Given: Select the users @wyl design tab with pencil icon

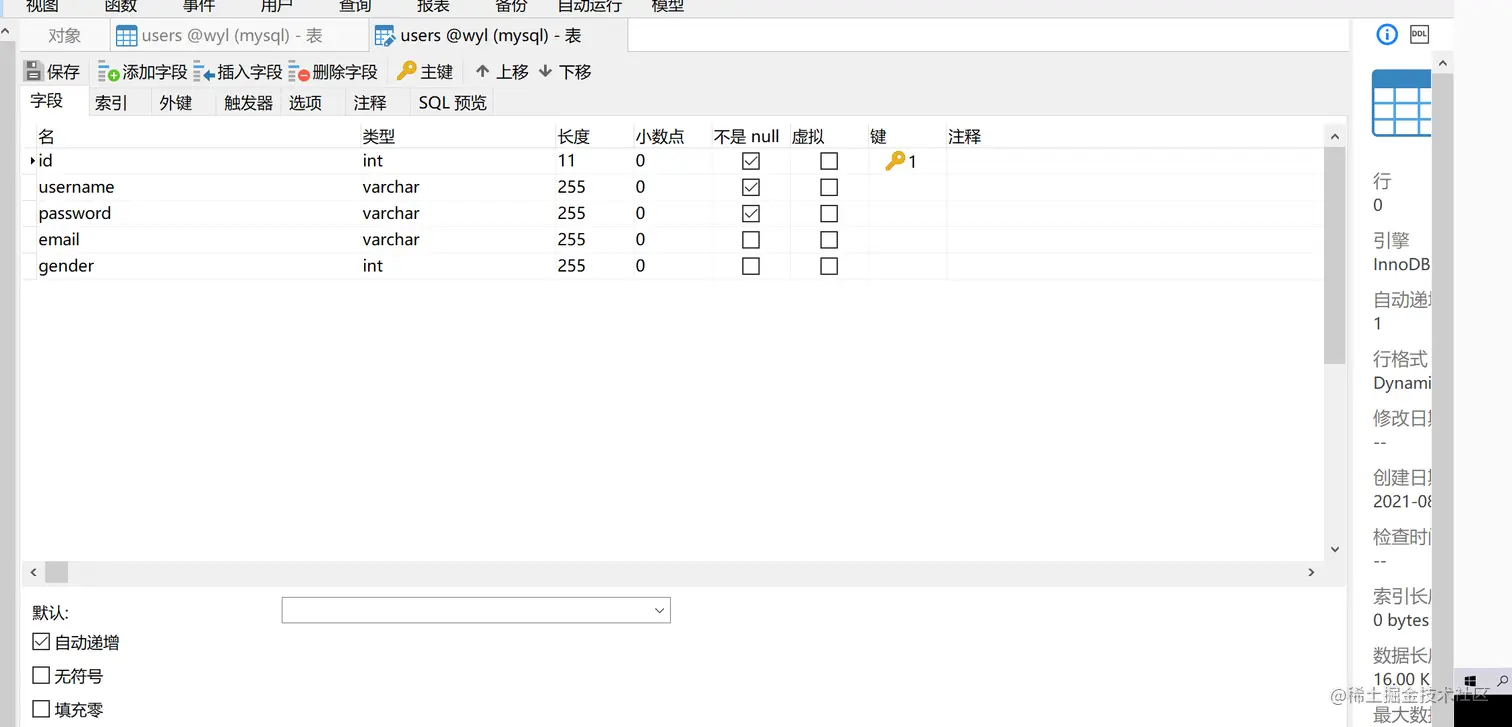Looking at the screenshot, I should (498, 35).
